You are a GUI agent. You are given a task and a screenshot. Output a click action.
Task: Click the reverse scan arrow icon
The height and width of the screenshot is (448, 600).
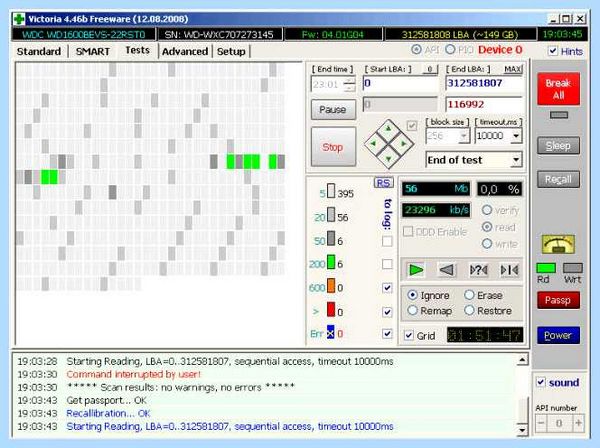447,270
